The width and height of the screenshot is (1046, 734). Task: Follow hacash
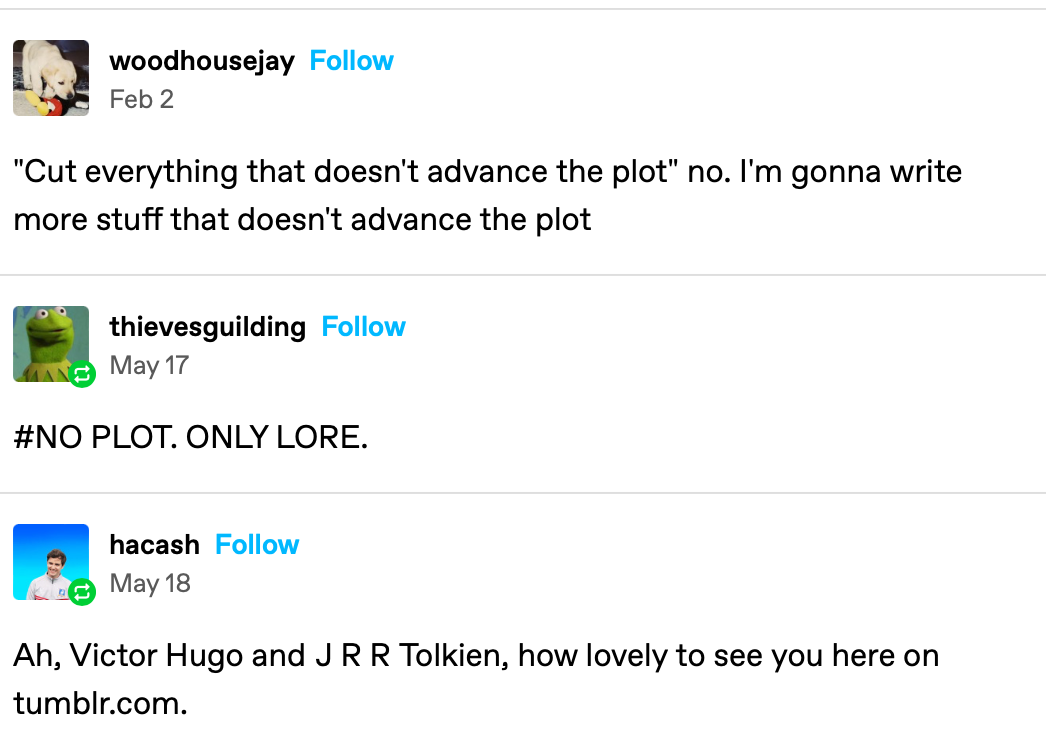257,545
